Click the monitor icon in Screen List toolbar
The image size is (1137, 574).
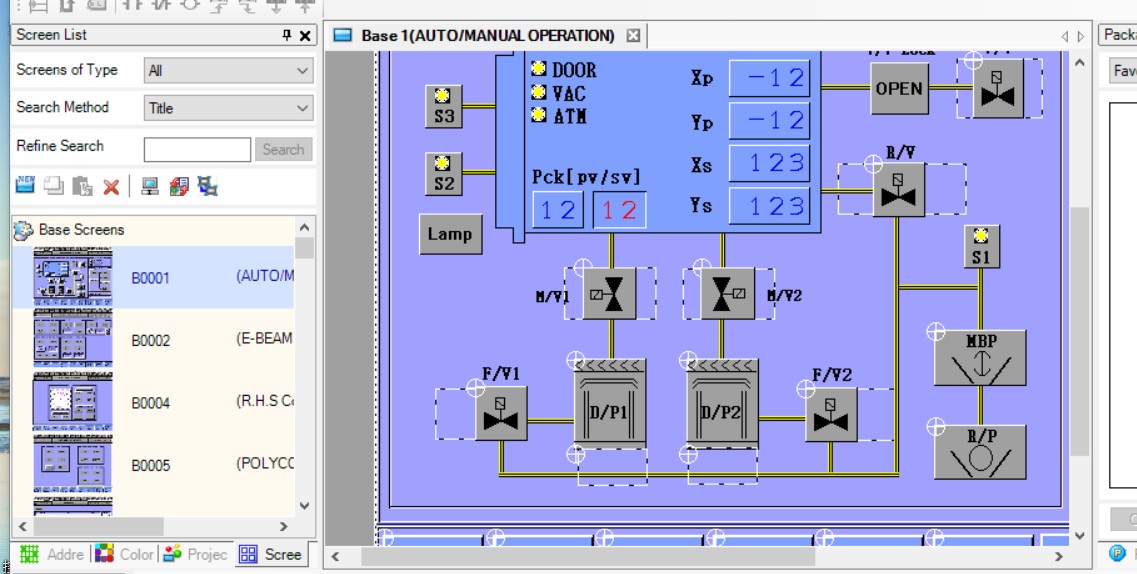pos(150,186)
